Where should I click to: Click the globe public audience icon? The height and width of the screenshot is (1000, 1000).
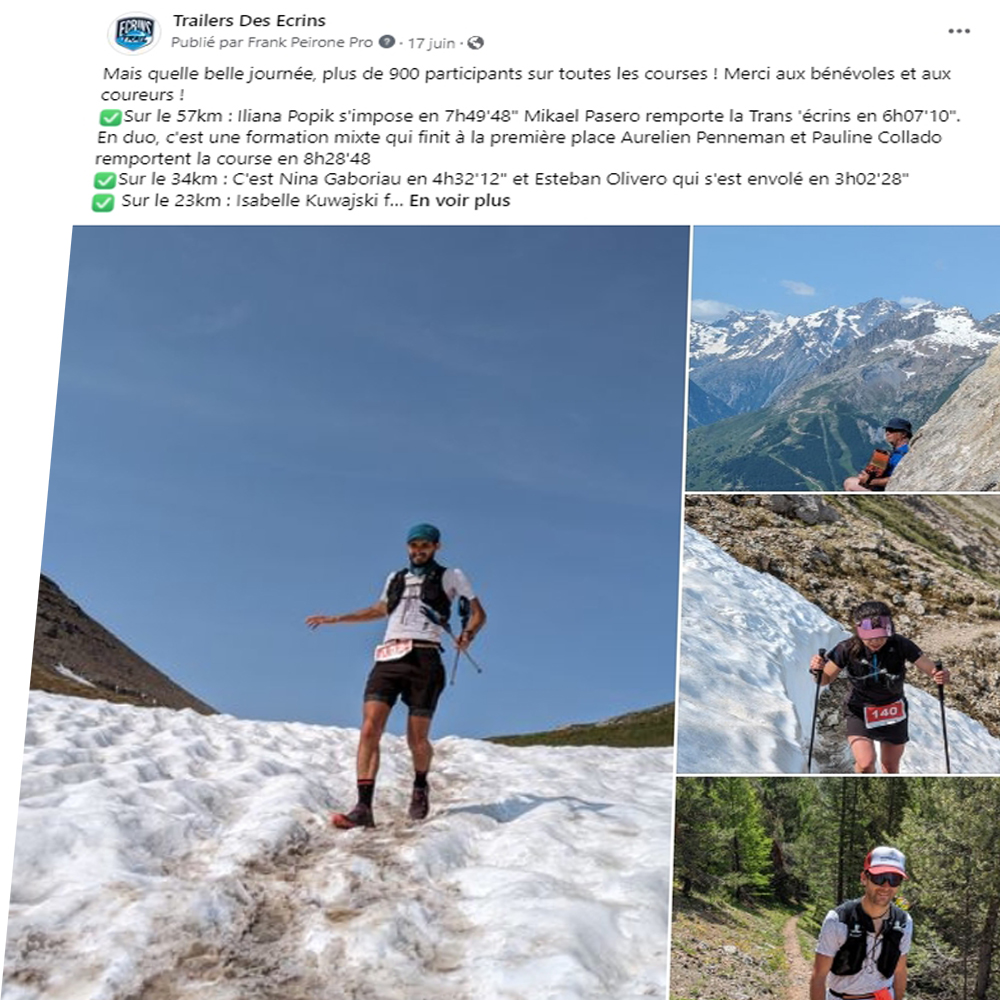pos(475,43)
